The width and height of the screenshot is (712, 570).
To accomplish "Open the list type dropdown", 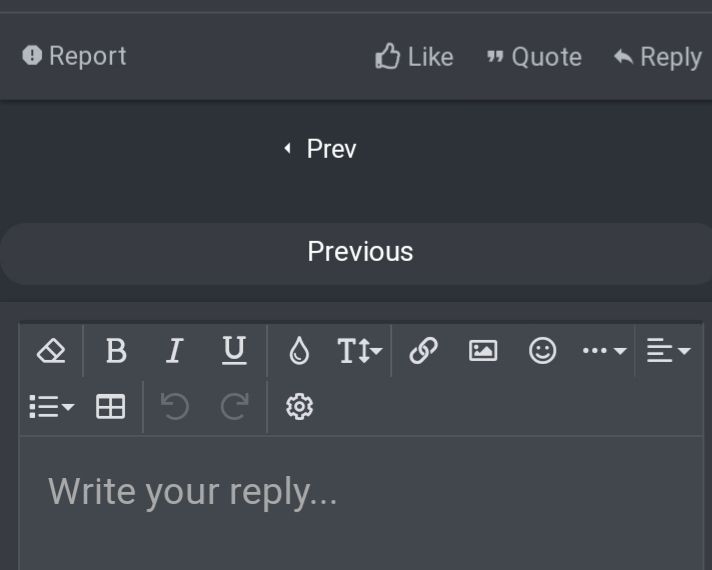I will tap(51, 407).
